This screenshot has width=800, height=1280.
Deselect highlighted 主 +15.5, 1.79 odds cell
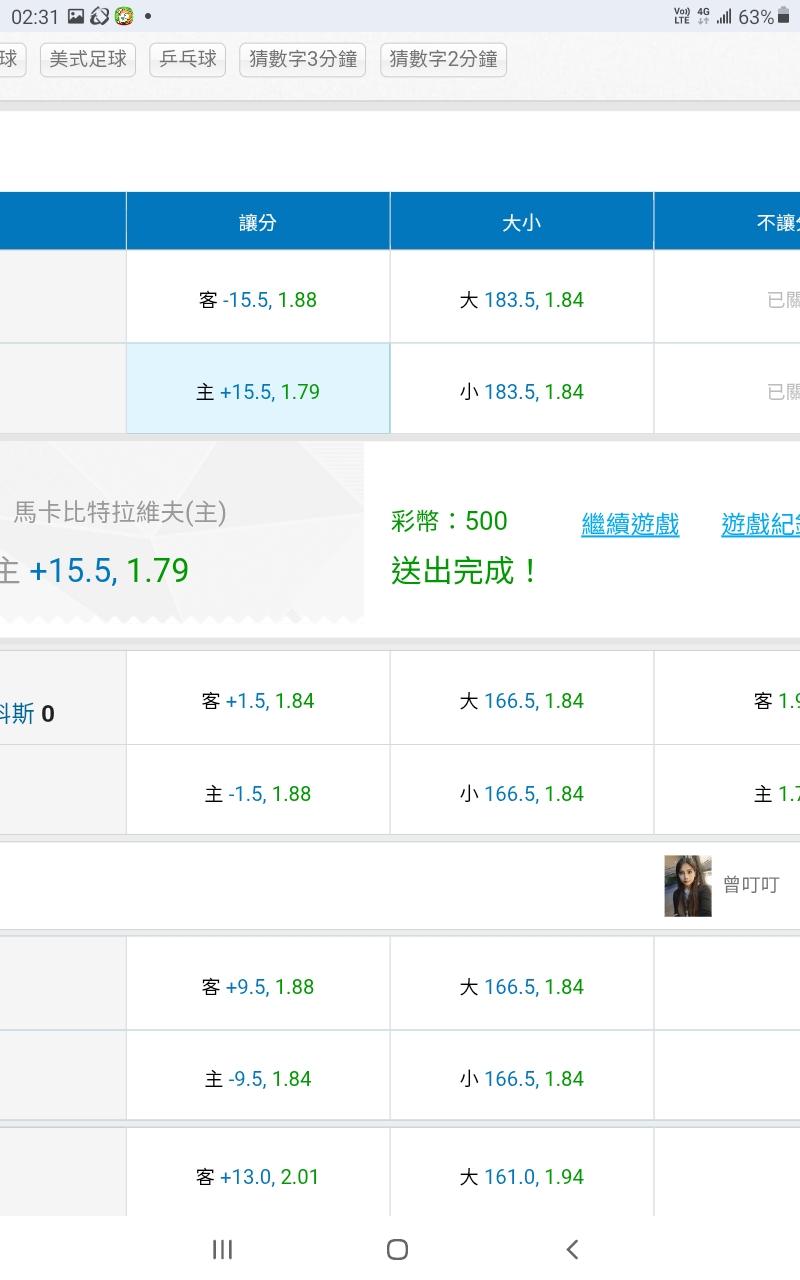pyautogui.click(x=258, y=392)
